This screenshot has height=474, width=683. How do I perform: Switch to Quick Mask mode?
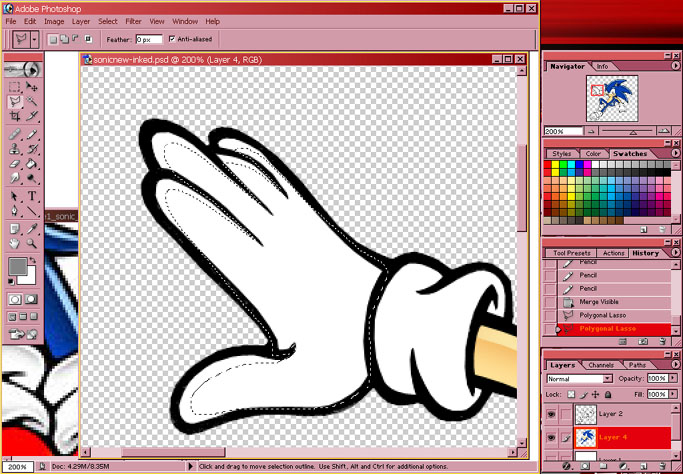click(x=31, y=299)
